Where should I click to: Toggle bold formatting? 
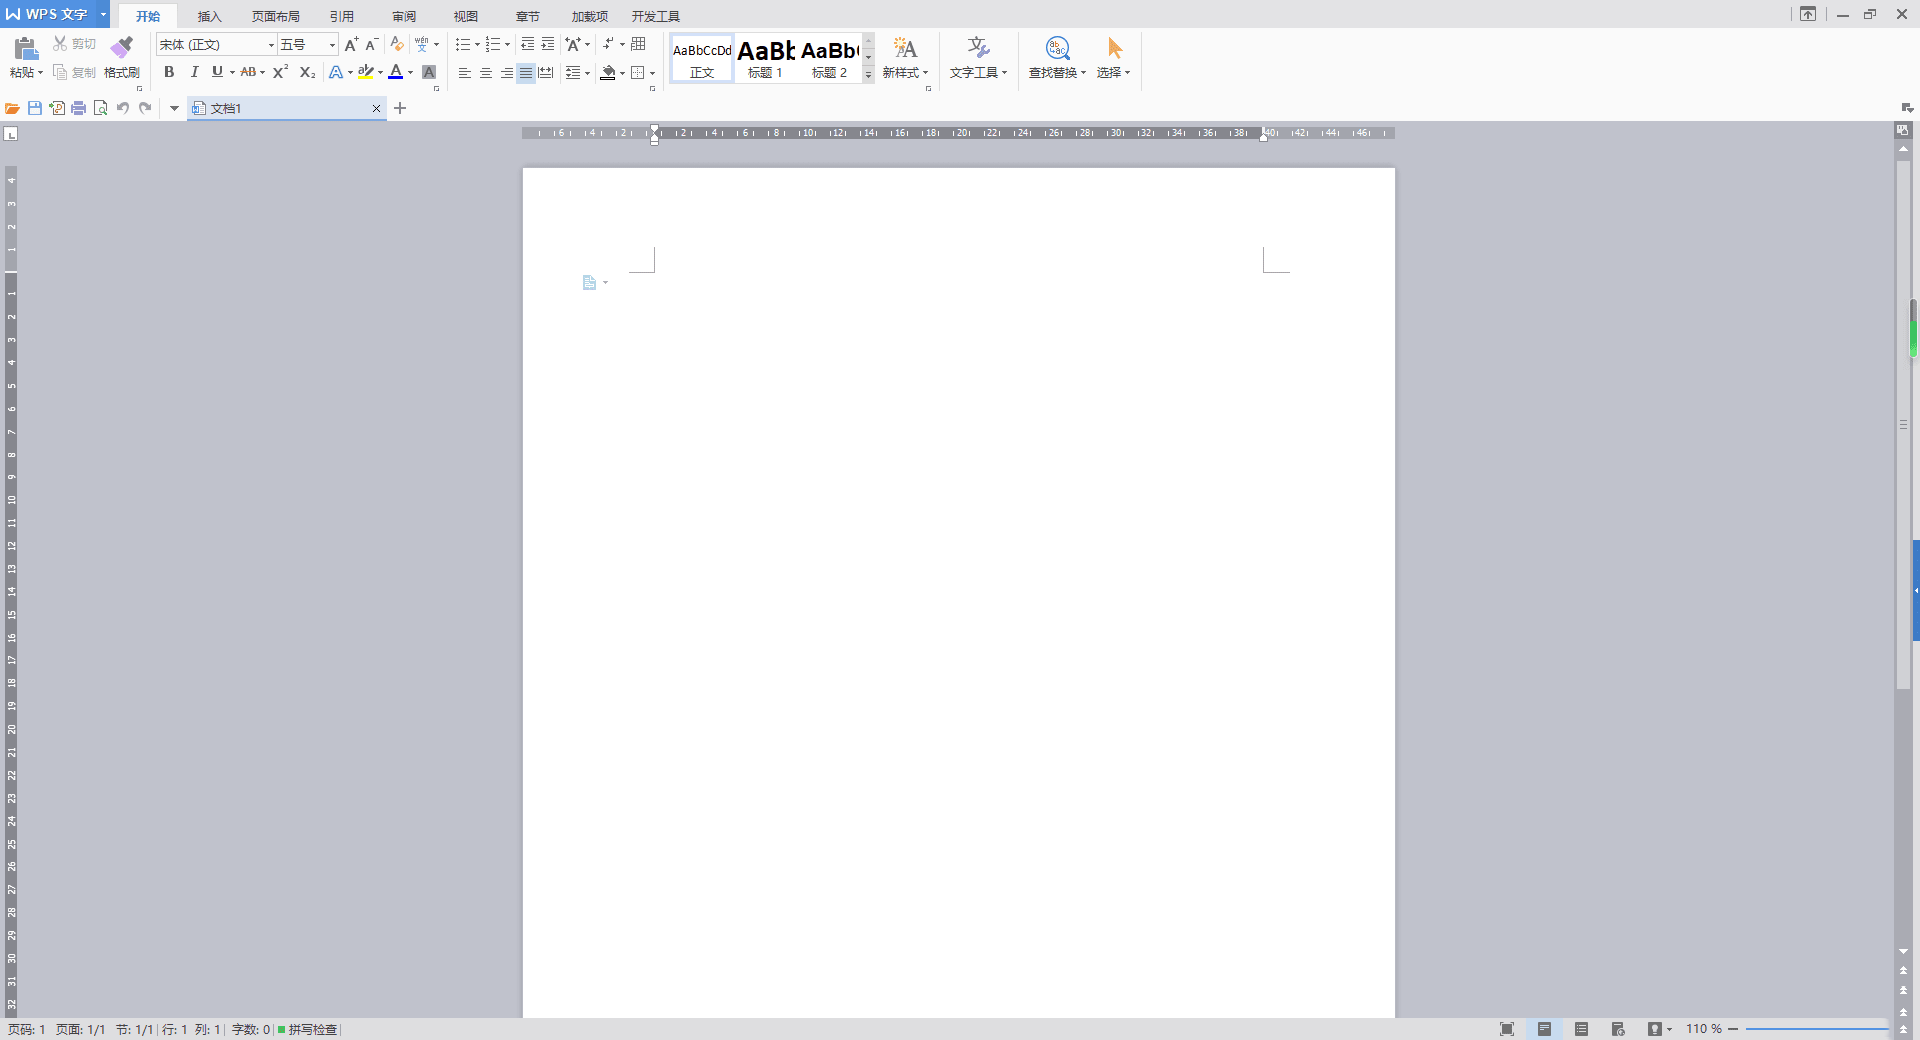(169, 72)
